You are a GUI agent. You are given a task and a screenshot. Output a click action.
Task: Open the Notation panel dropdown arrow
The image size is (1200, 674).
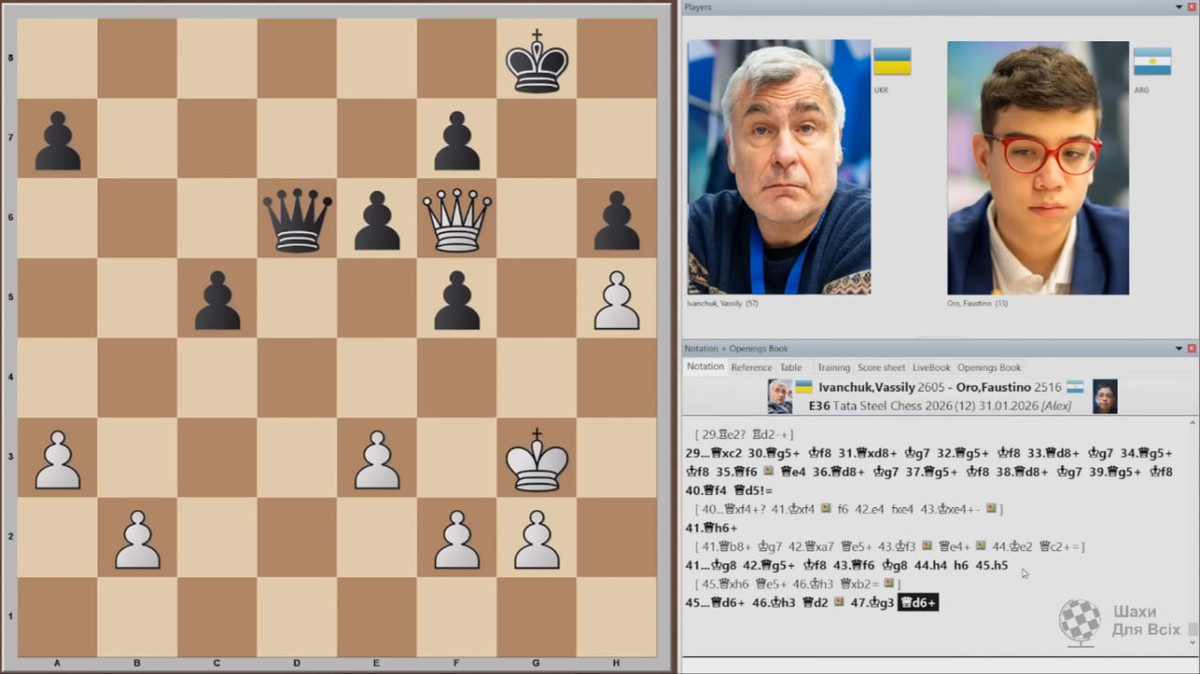[1178, 348]
